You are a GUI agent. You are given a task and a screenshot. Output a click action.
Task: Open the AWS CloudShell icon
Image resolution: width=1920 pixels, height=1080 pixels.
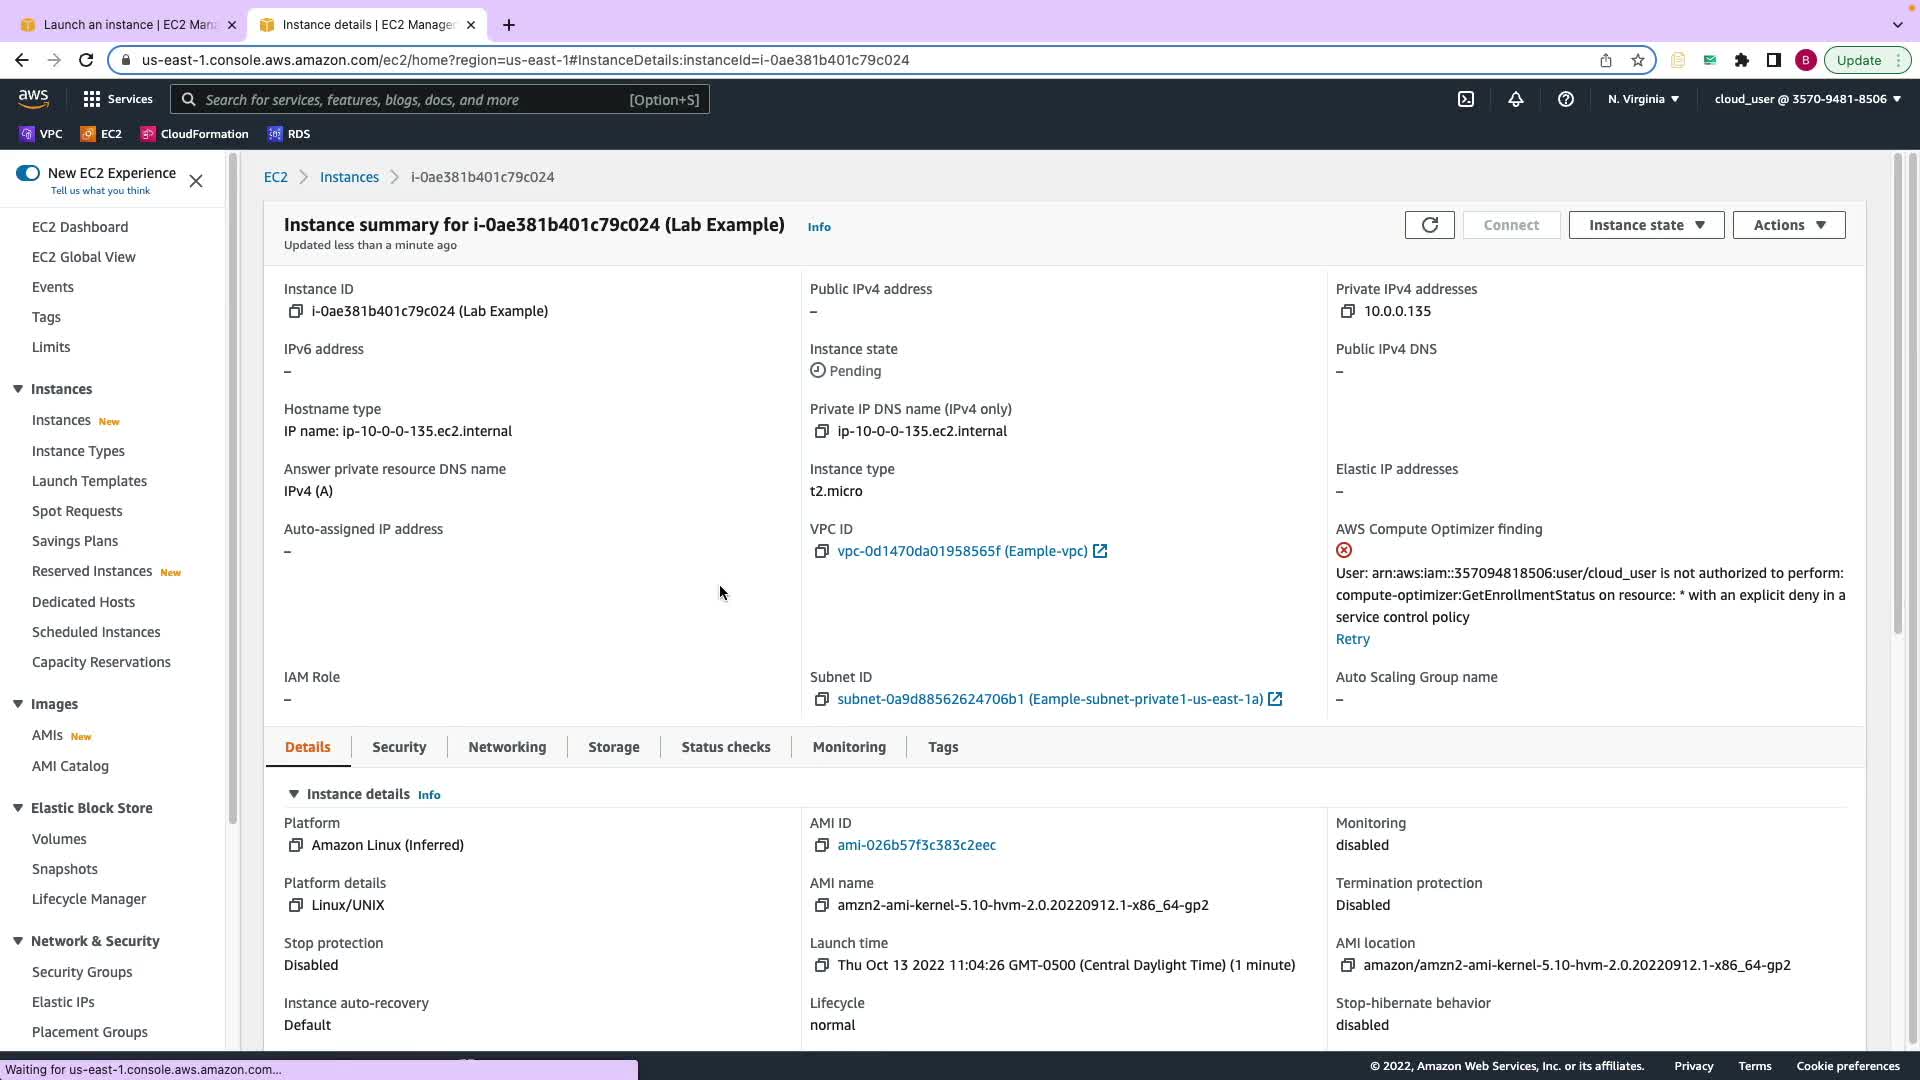[1465, 99]
